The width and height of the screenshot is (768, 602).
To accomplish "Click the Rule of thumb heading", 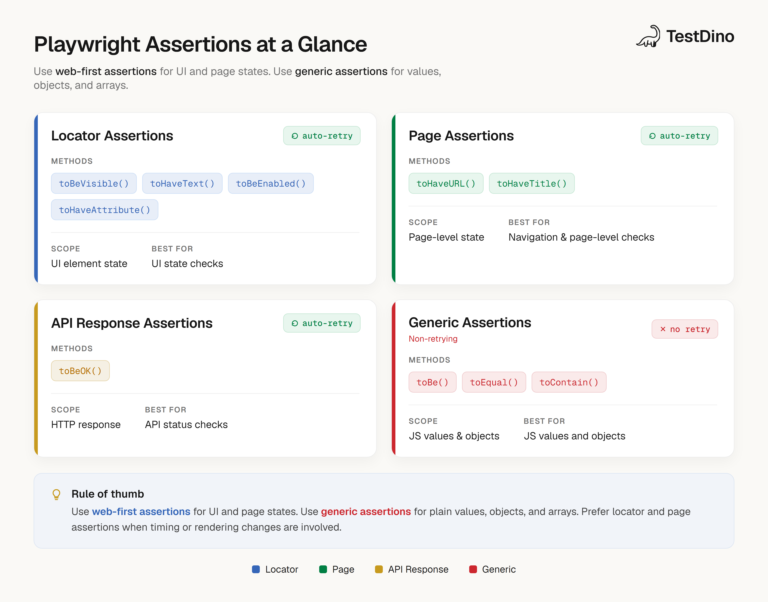I will coord(108,494).
